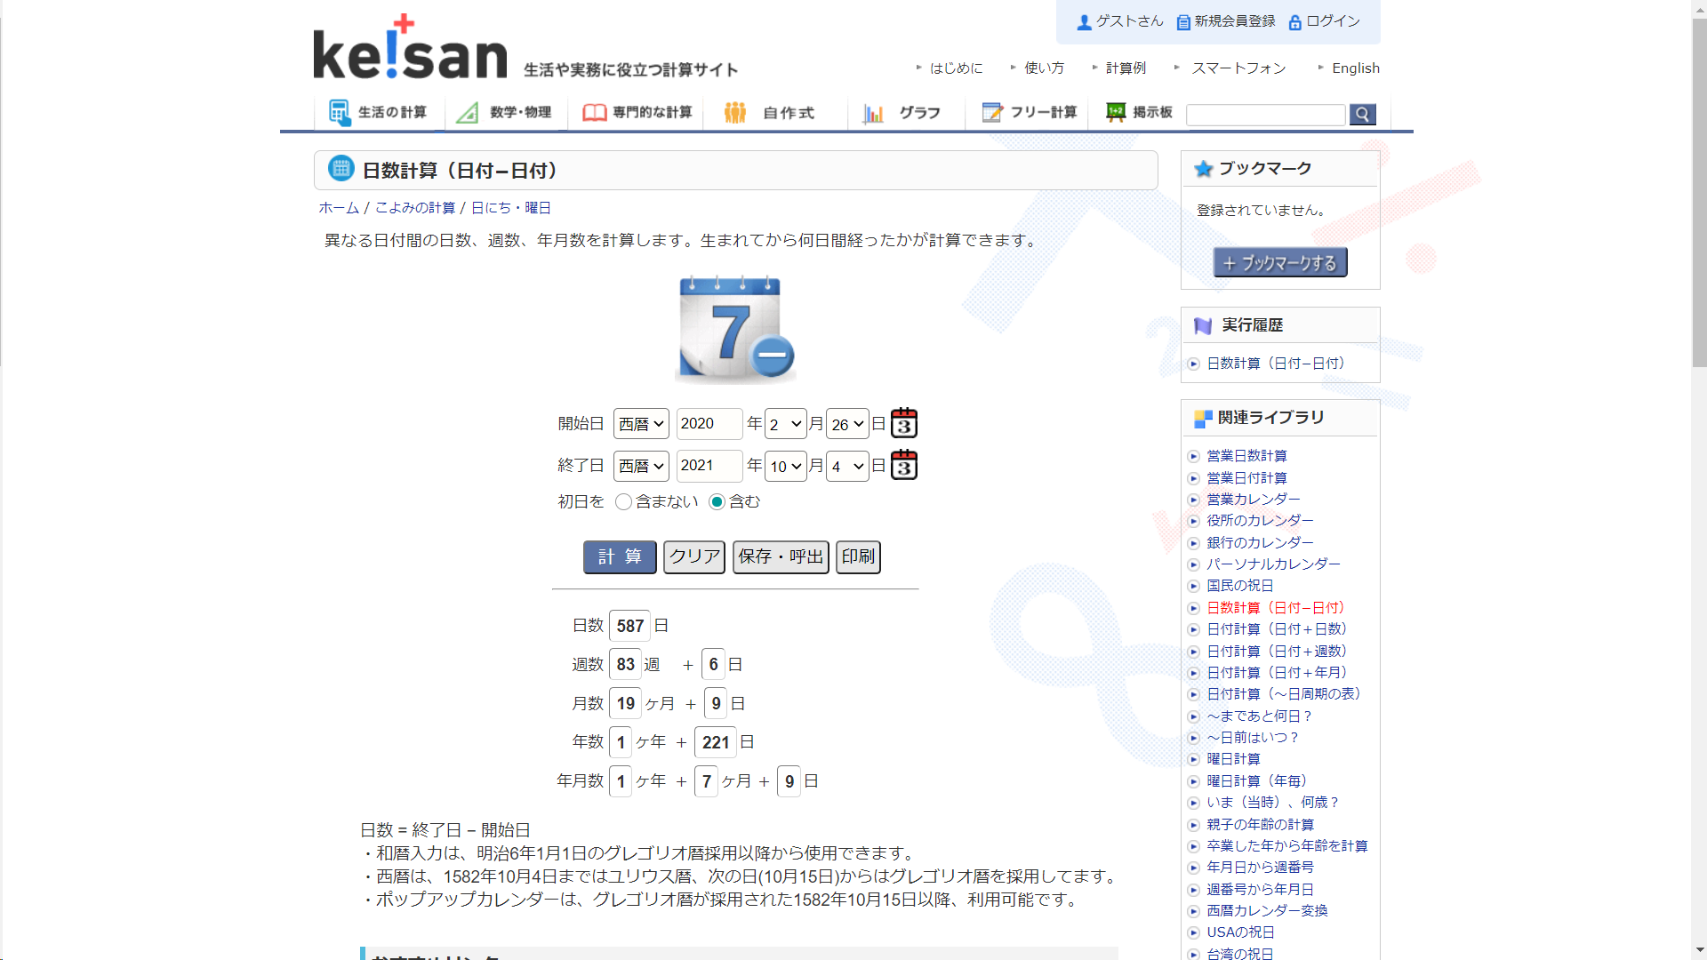Open the 数学・物理 menu
Viewport: 1707px width, 960px height.
point(505,113)
